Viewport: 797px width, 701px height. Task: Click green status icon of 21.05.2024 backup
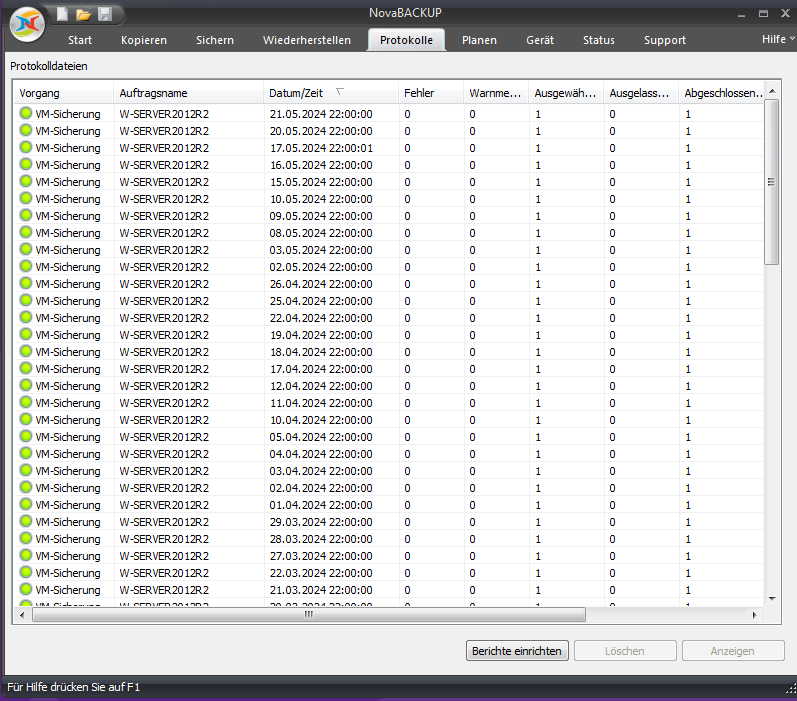26,114
